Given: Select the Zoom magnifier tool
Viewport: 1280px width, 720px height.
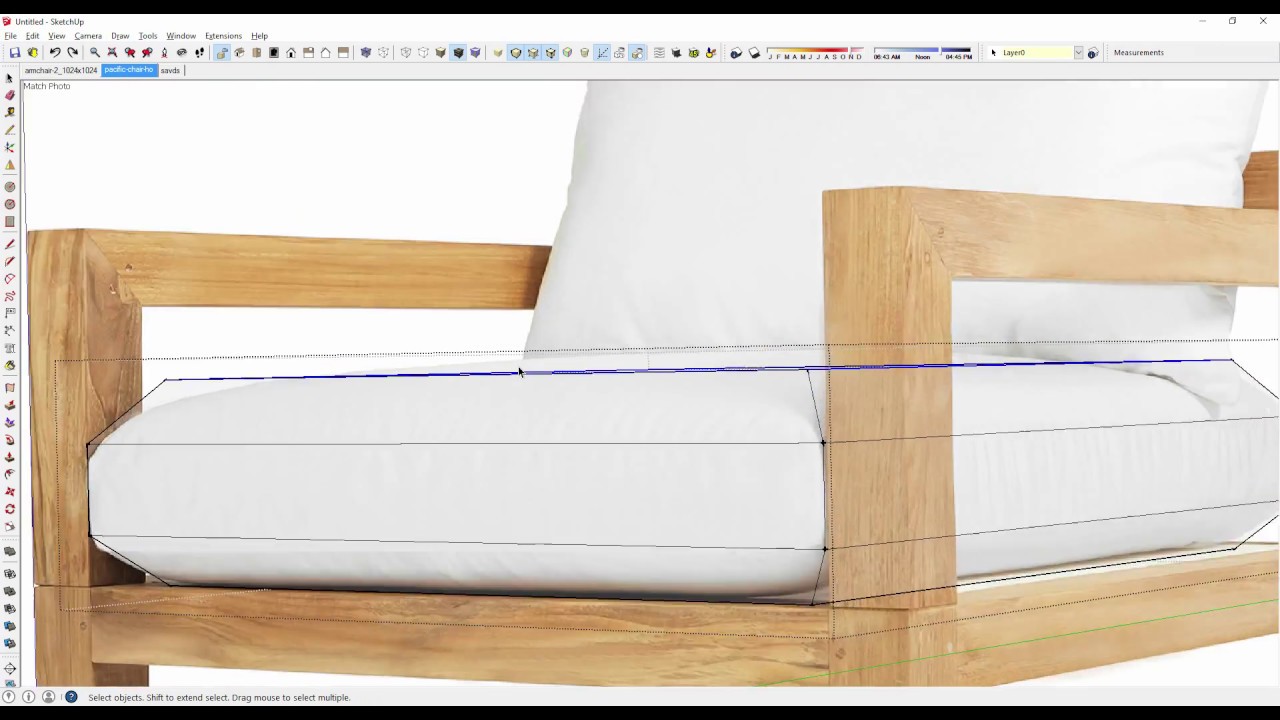Looking at the screenshot, I should pyautogui.click(x=94, y=53).
